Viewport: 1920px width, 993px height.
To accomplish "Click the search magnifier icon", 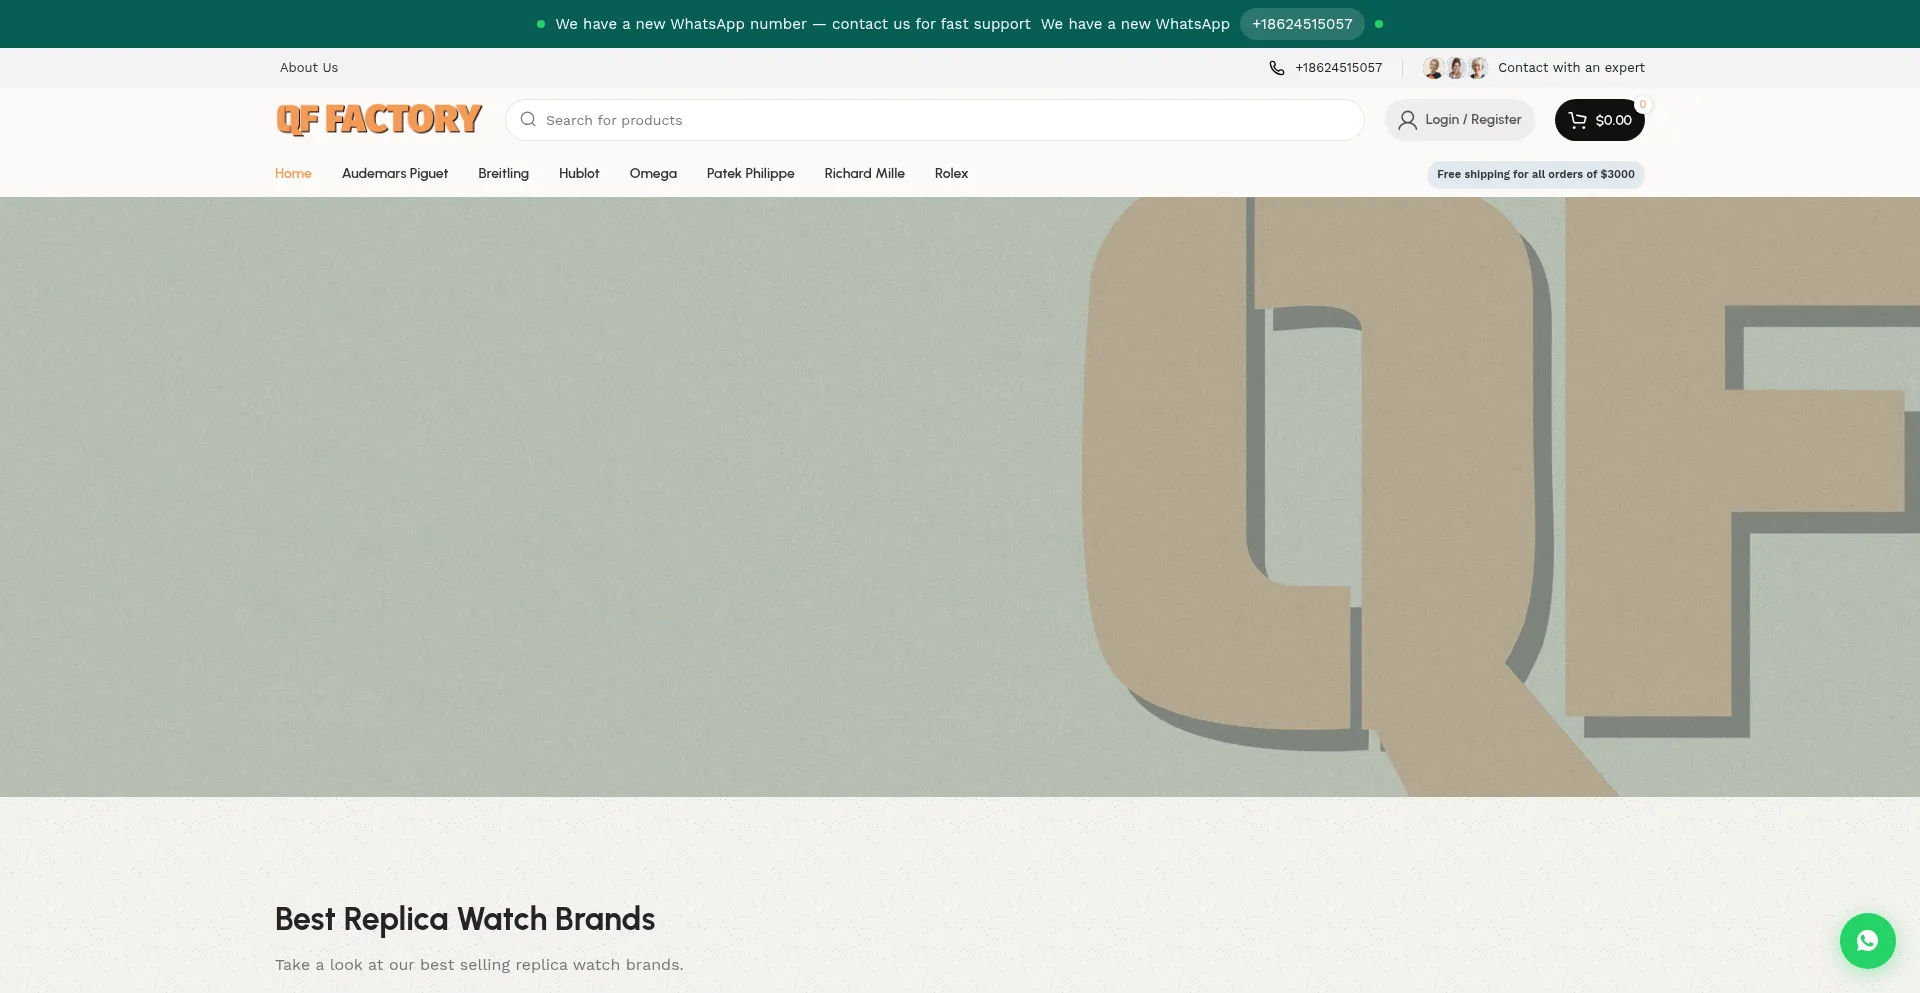I will (x=528, y=120).
